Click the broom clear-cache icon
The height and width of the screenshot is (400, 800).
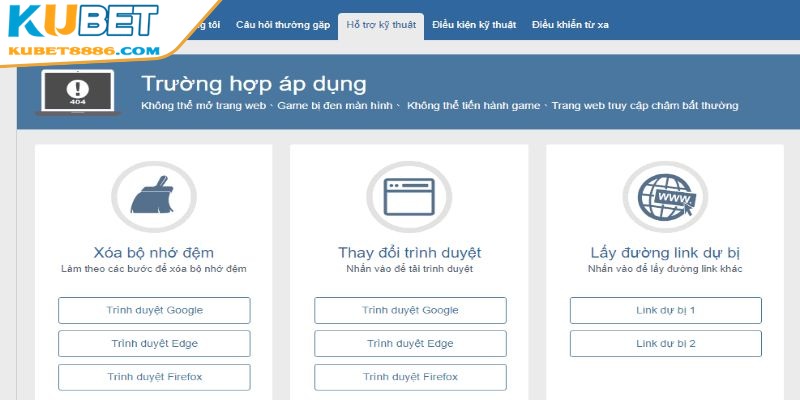[153, 195]
